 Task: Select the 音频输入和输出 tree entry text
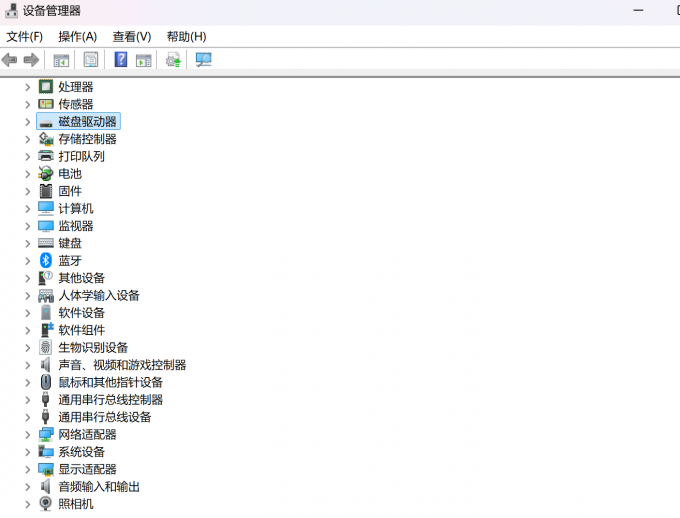99,486
